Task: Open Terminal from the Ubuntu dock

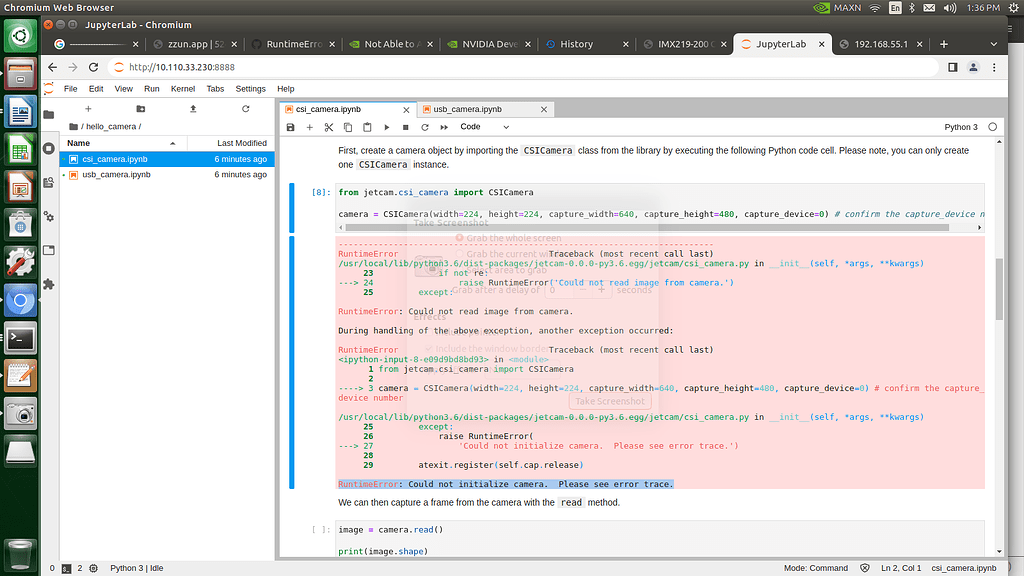Action: tap(20, 337)
